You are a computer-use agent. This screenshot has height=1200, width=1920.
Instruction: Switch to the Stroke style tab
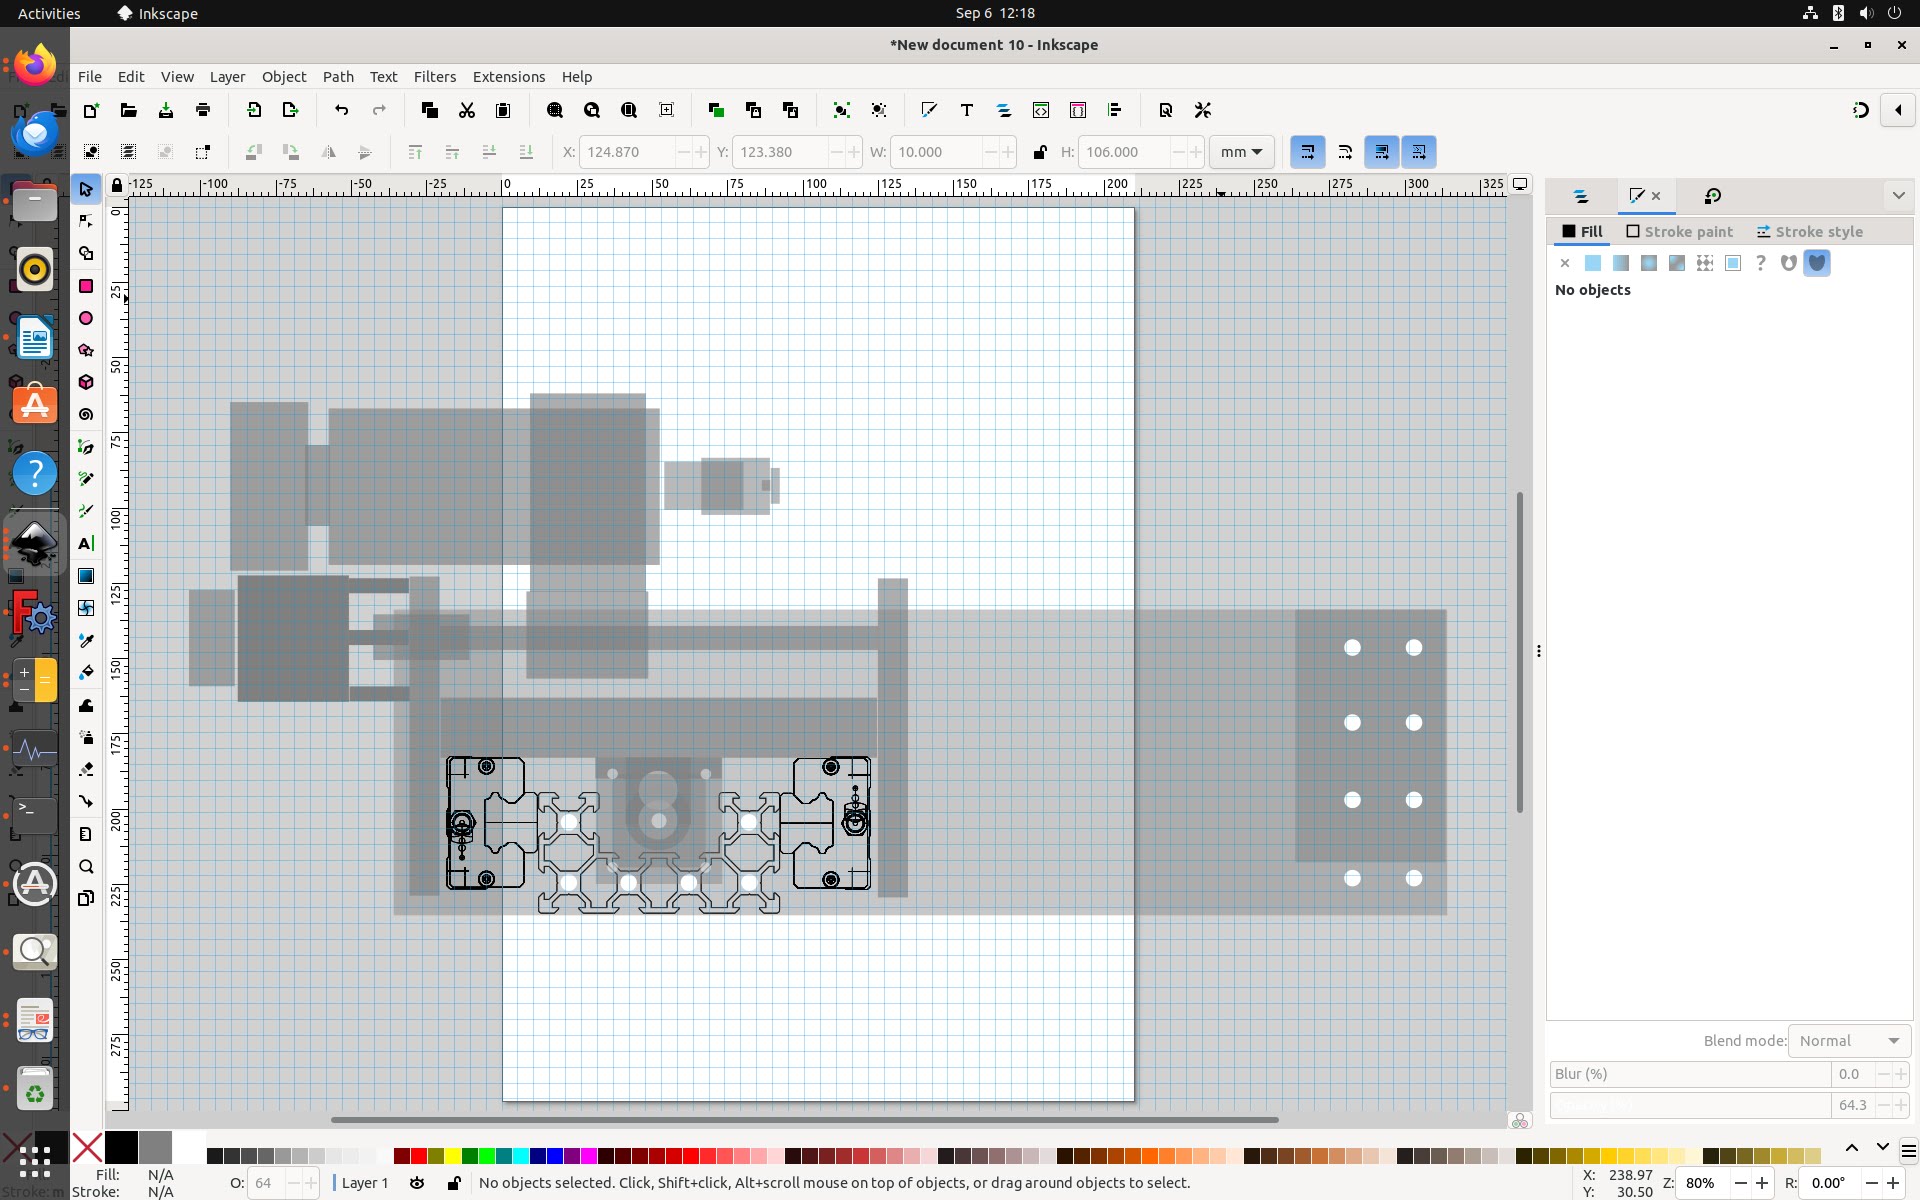pos(1810,232)
